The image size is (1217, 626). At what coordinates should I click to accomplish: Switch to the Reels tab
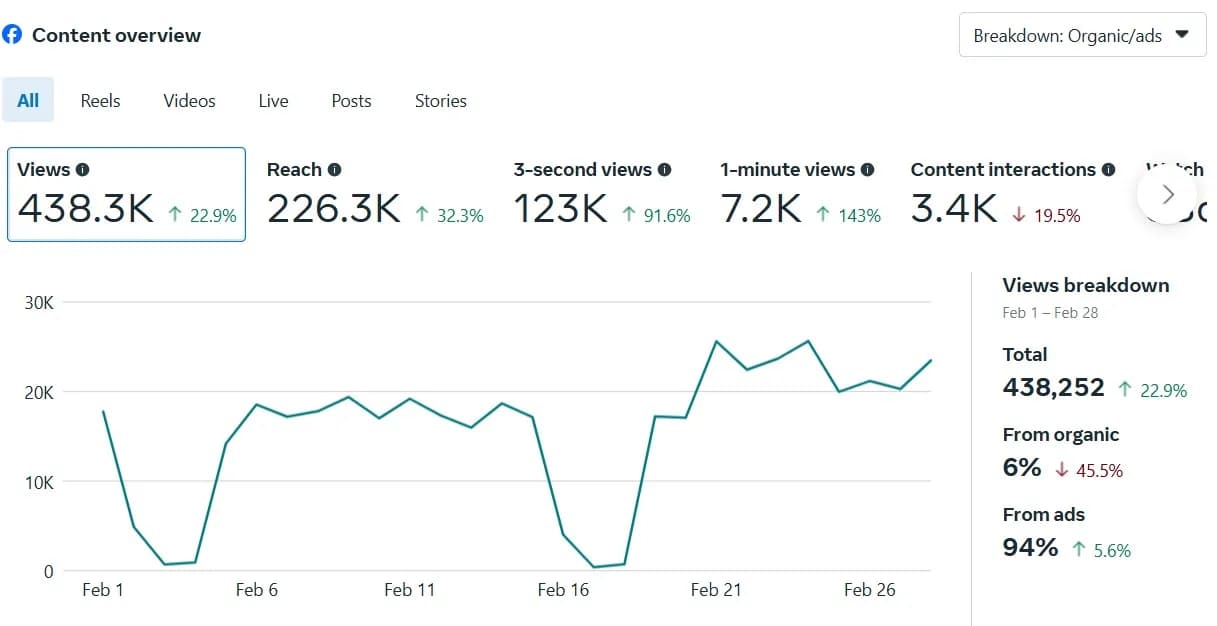(x=99, y=100)
